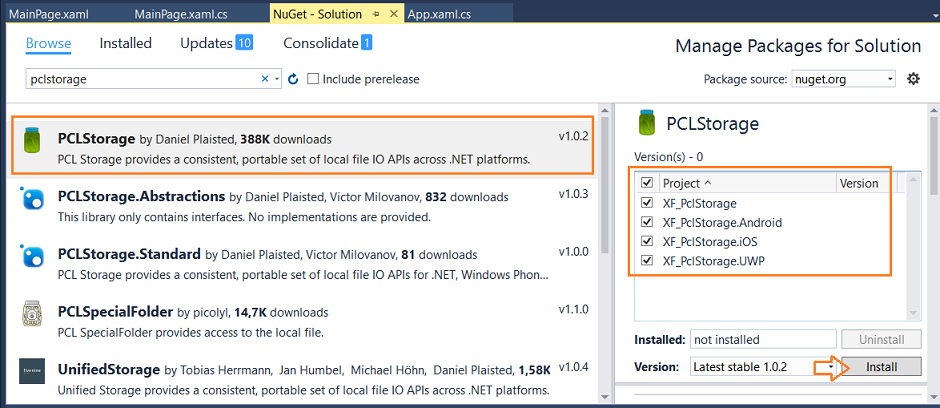Click the v1.0.3 version label

click(574, 195)
